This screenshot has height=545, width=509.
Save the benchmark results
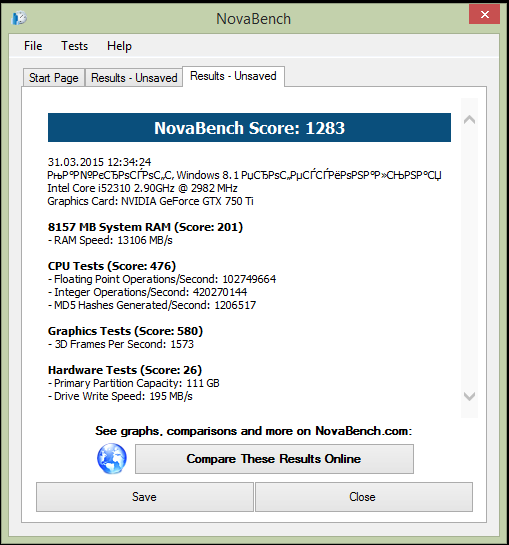pos(145,497)
